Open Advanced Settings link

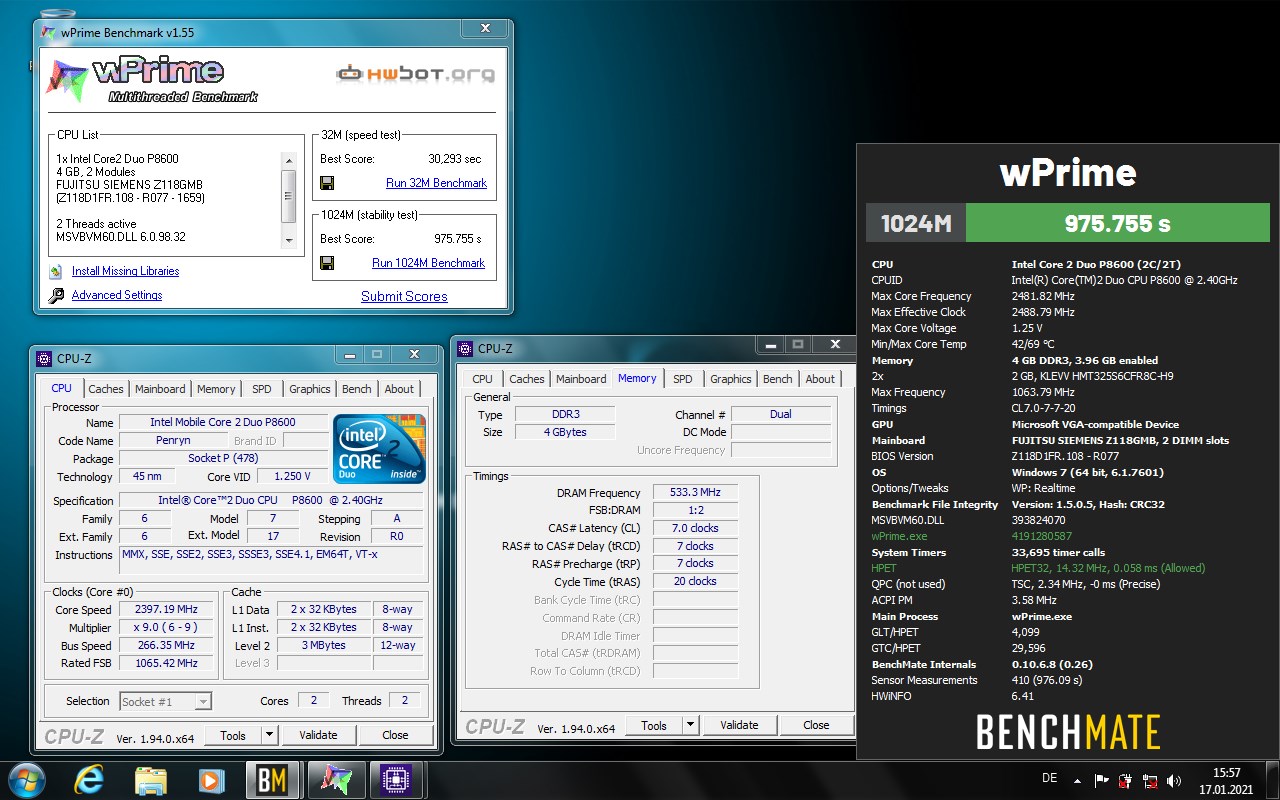coord(117,295)
